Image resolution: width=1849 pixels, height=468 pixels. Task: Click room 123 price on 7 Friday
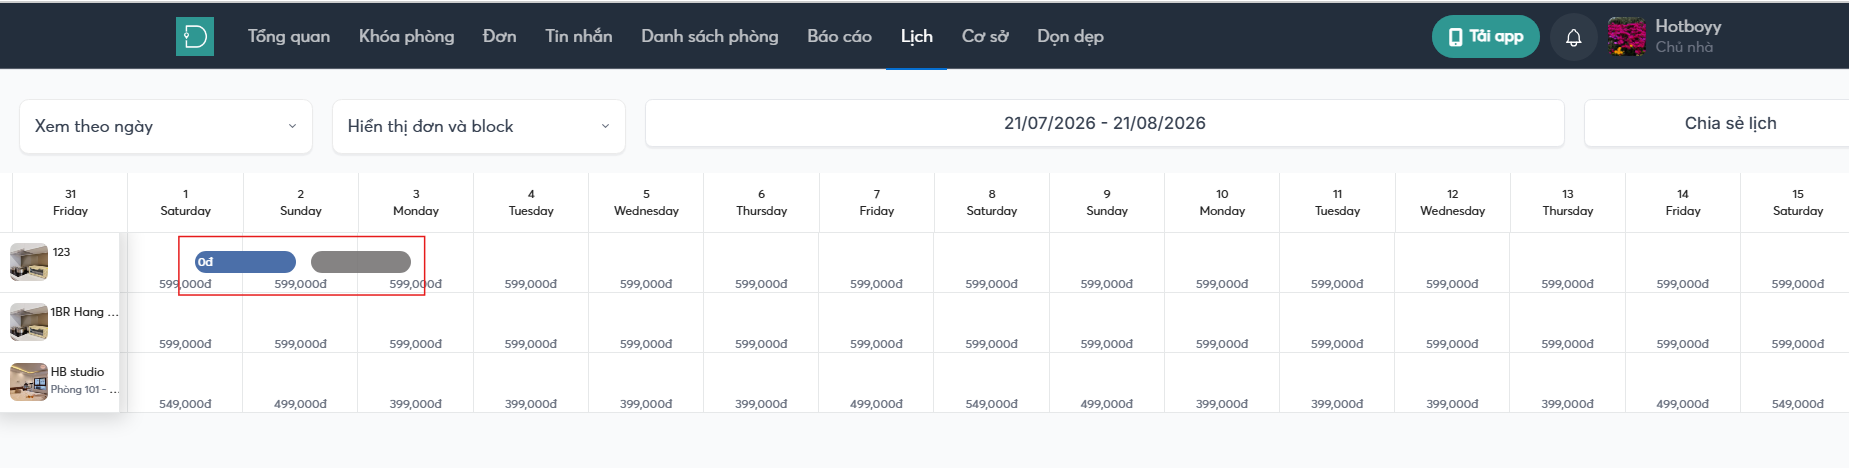(x=877, y=284)
